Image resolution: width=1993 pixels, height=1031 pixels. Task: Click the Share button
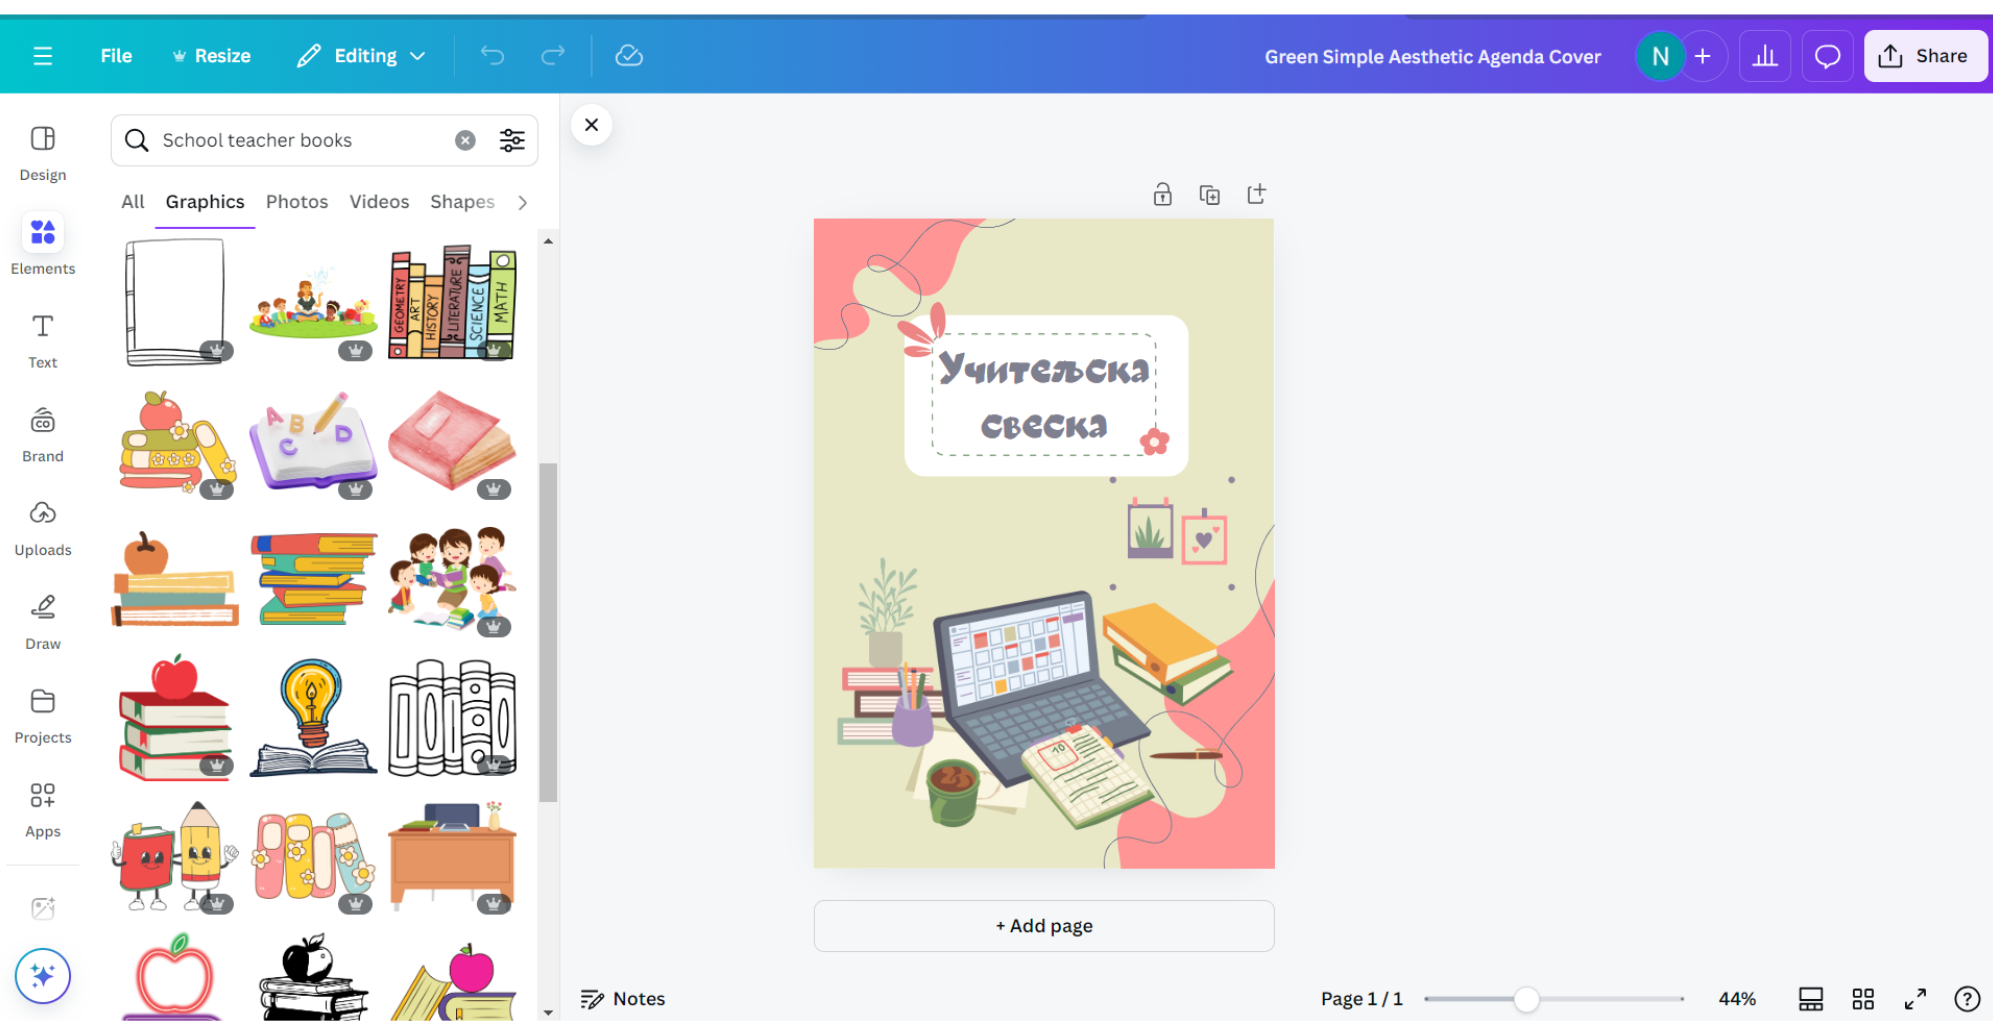click(x=1924, y=56)
